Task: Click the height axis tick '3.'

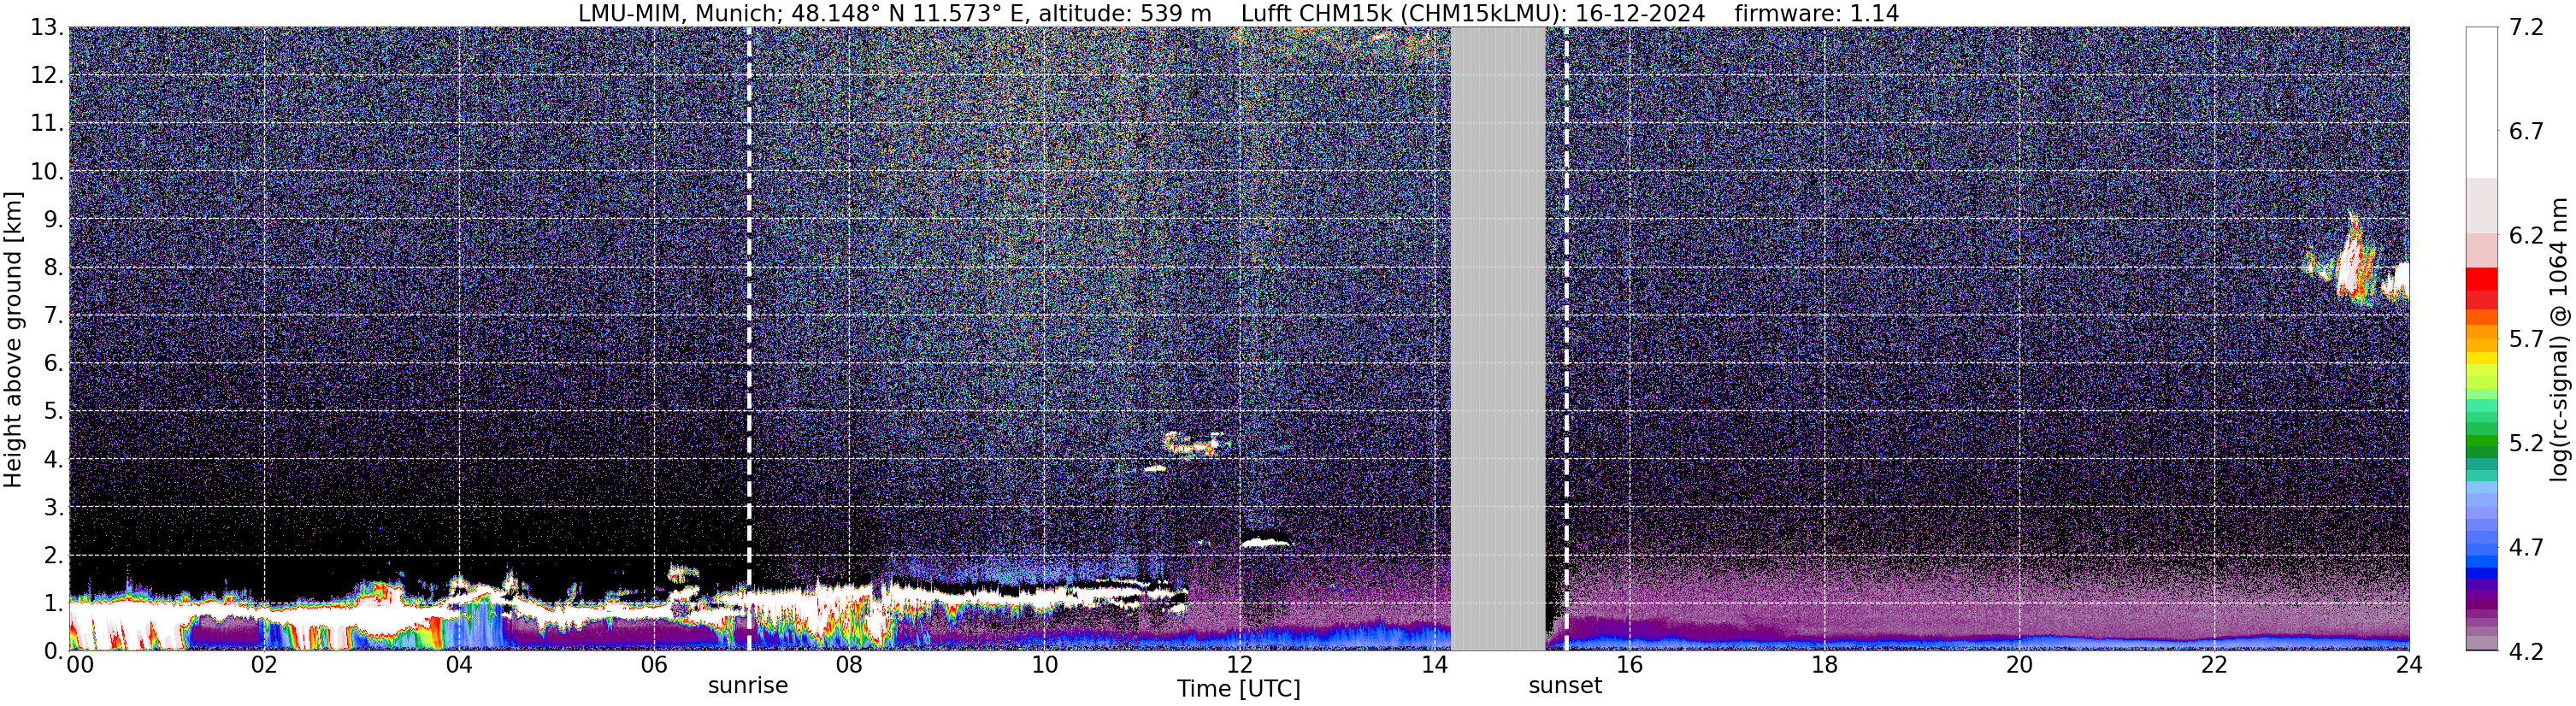Action: pos(54,508)
